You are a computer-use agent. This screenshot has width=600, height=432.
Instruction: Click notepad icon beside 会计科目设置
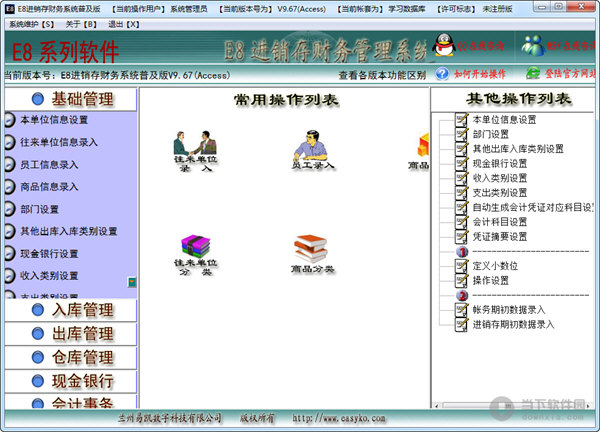pyautogui.click(x=461, y=222)
